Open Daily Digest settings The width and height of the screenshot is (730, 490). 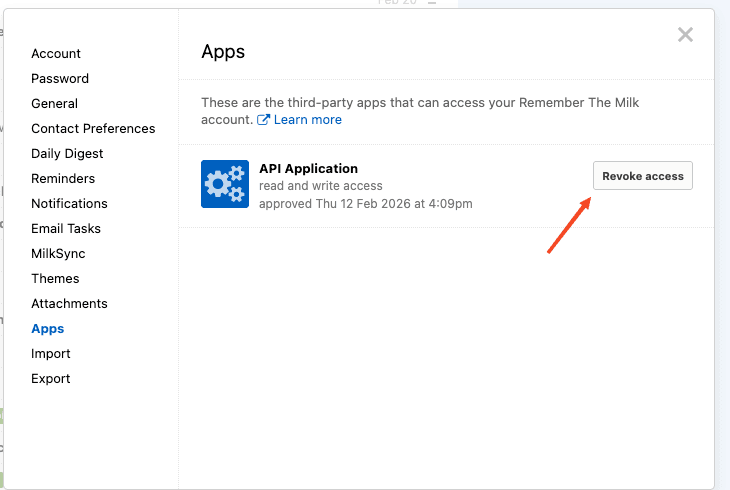point(67,154)
